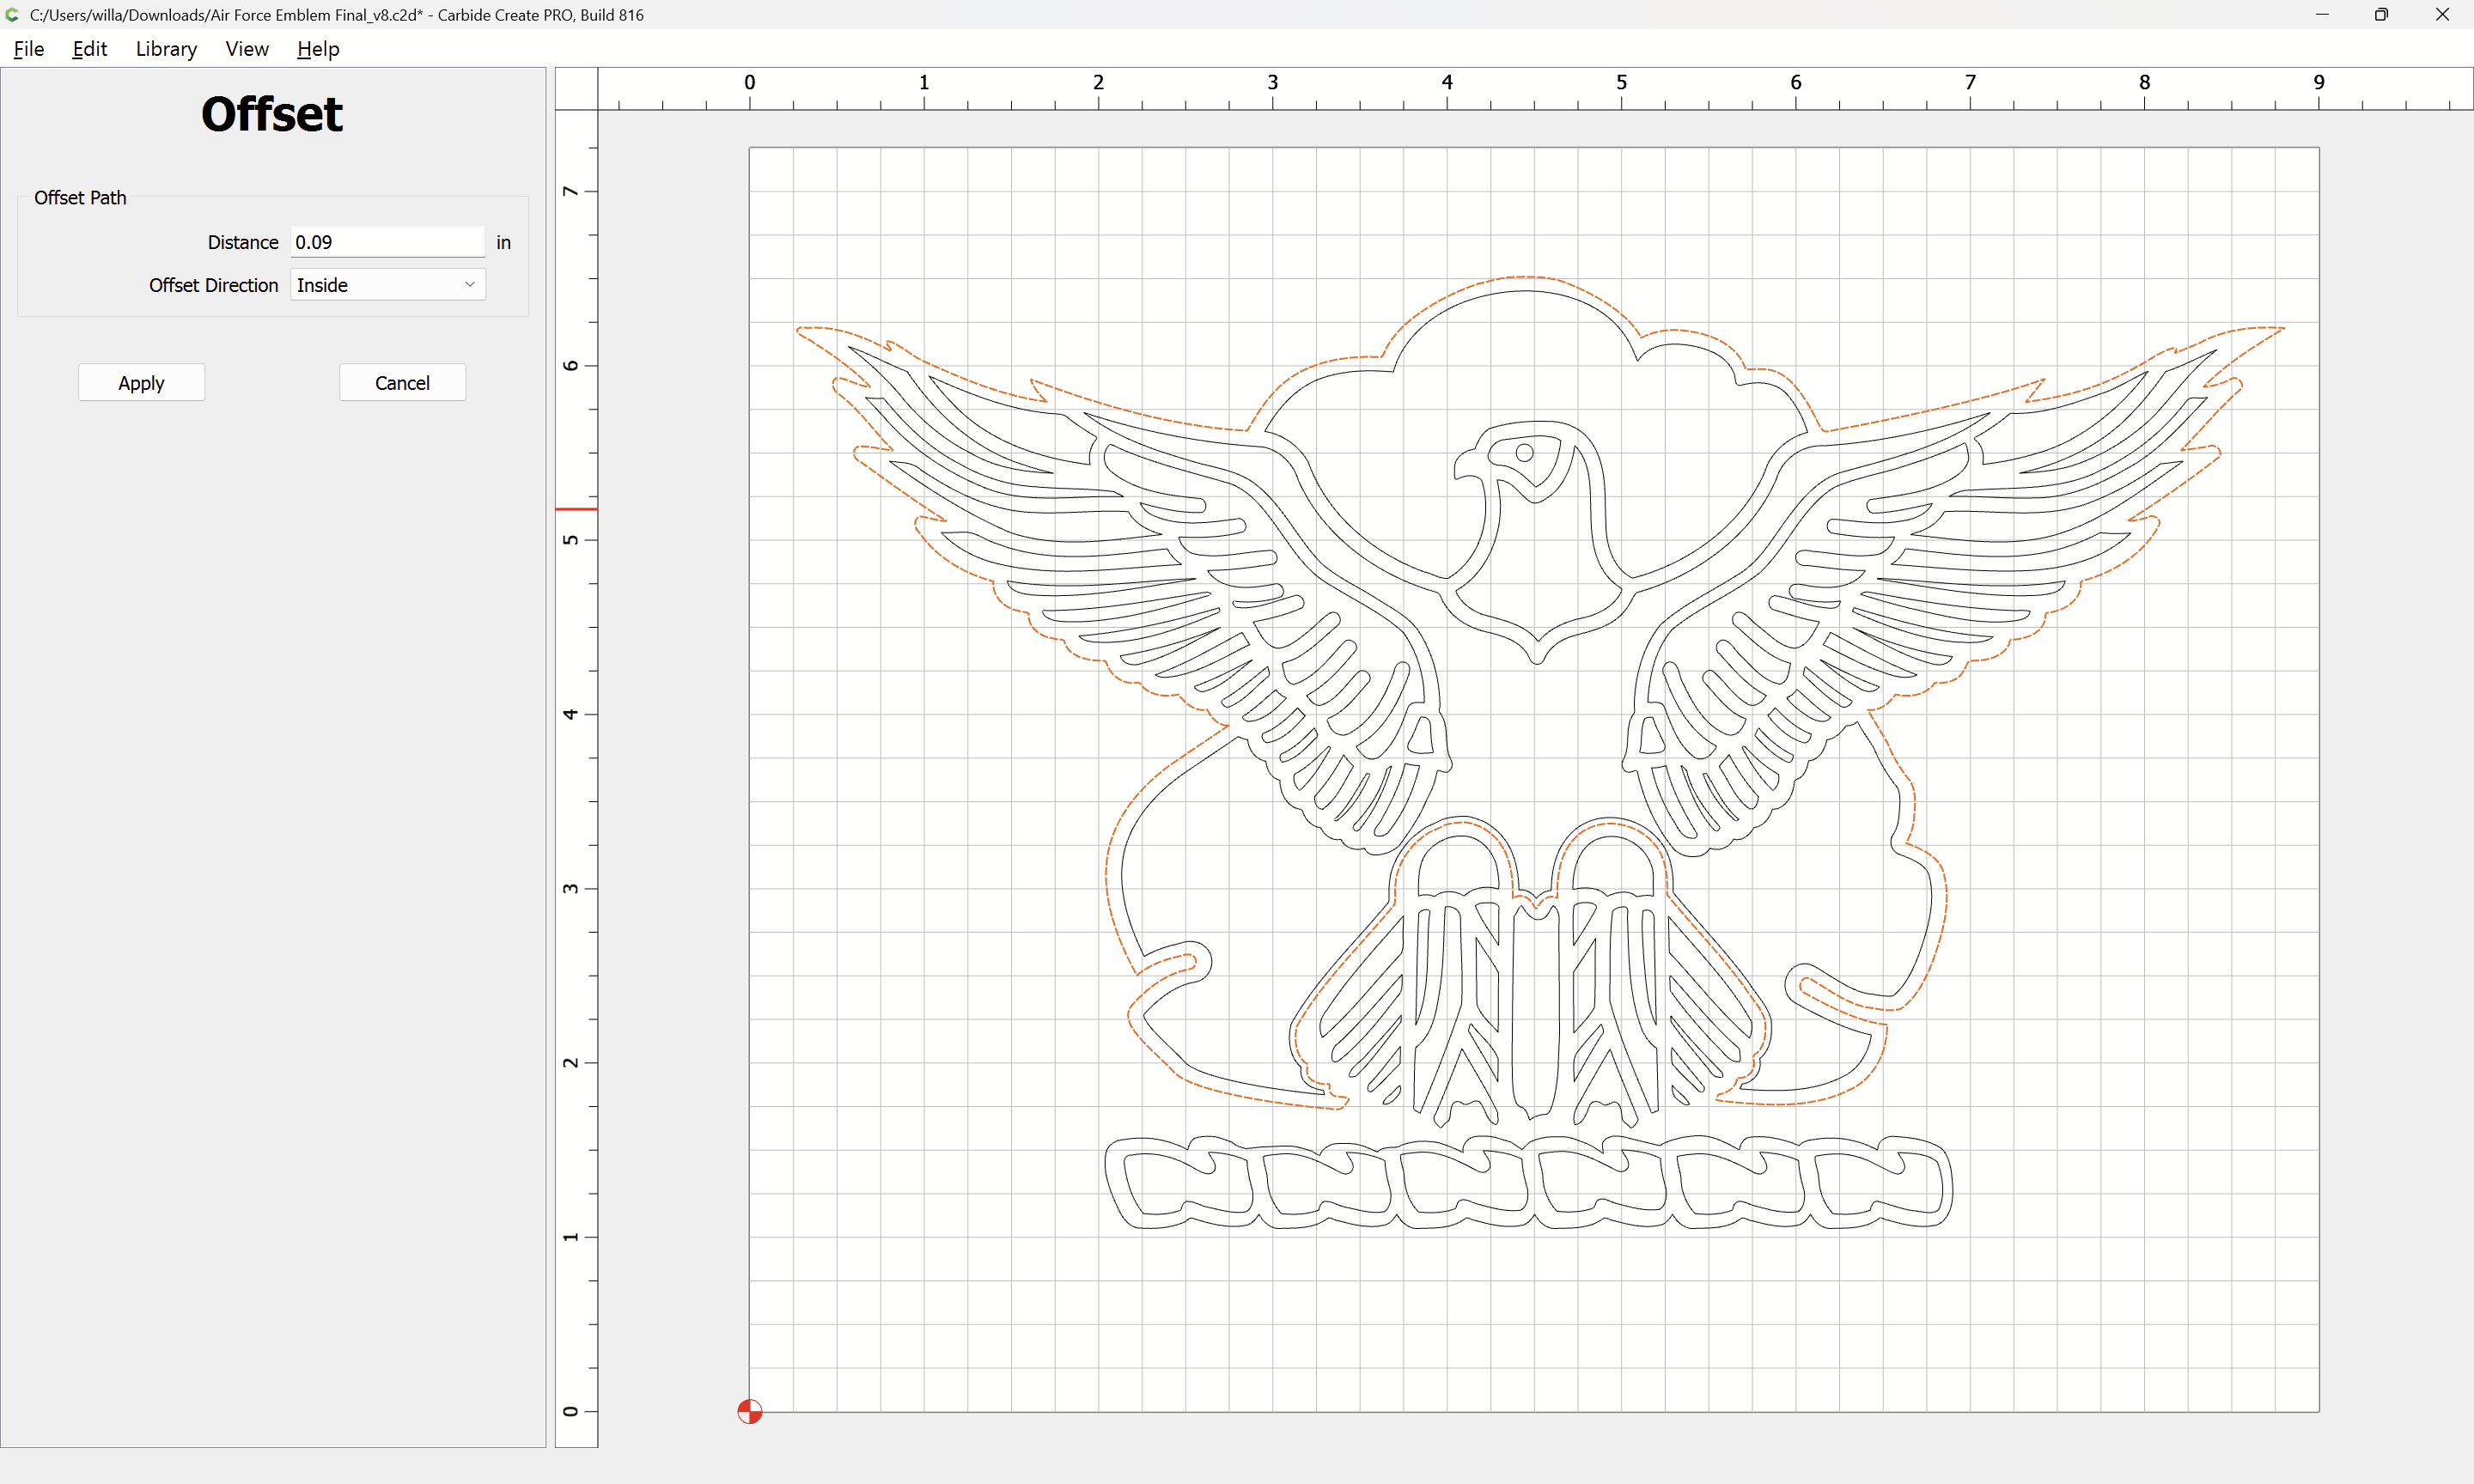This screenshot has height=1484, width=2474.
Task: Click the 'Offset Direction' label
Action: click(x=213, y=285)
